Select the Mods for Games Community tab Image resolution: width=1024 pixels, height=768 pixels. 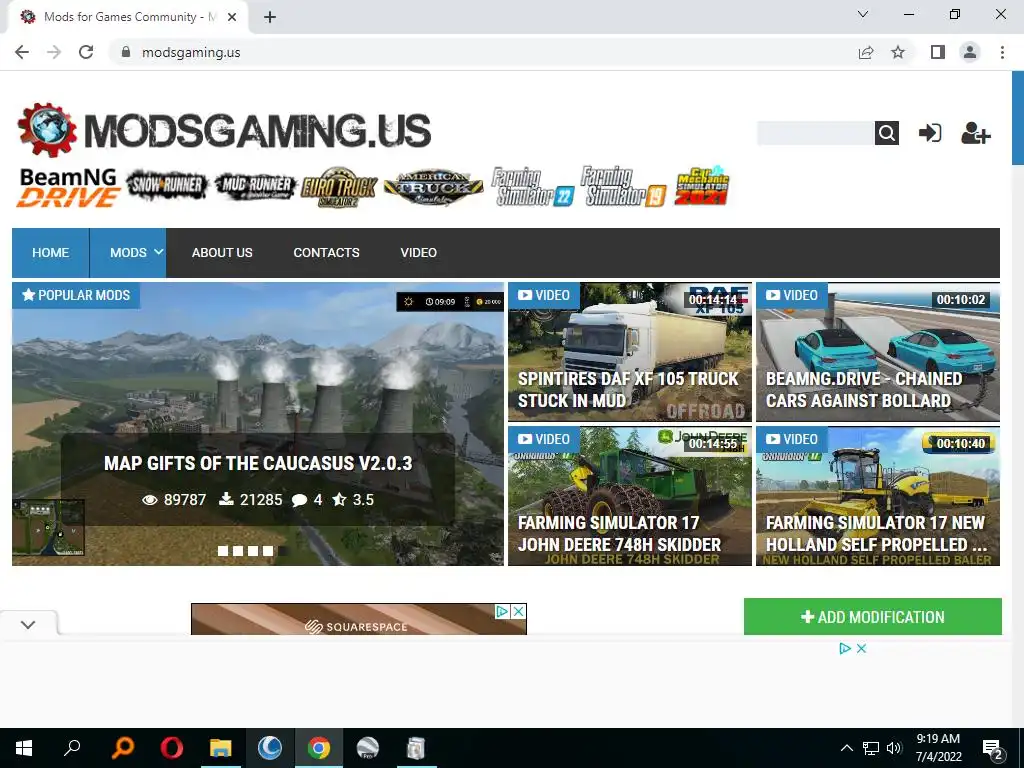pyautogui.click(x=127, y=17)
